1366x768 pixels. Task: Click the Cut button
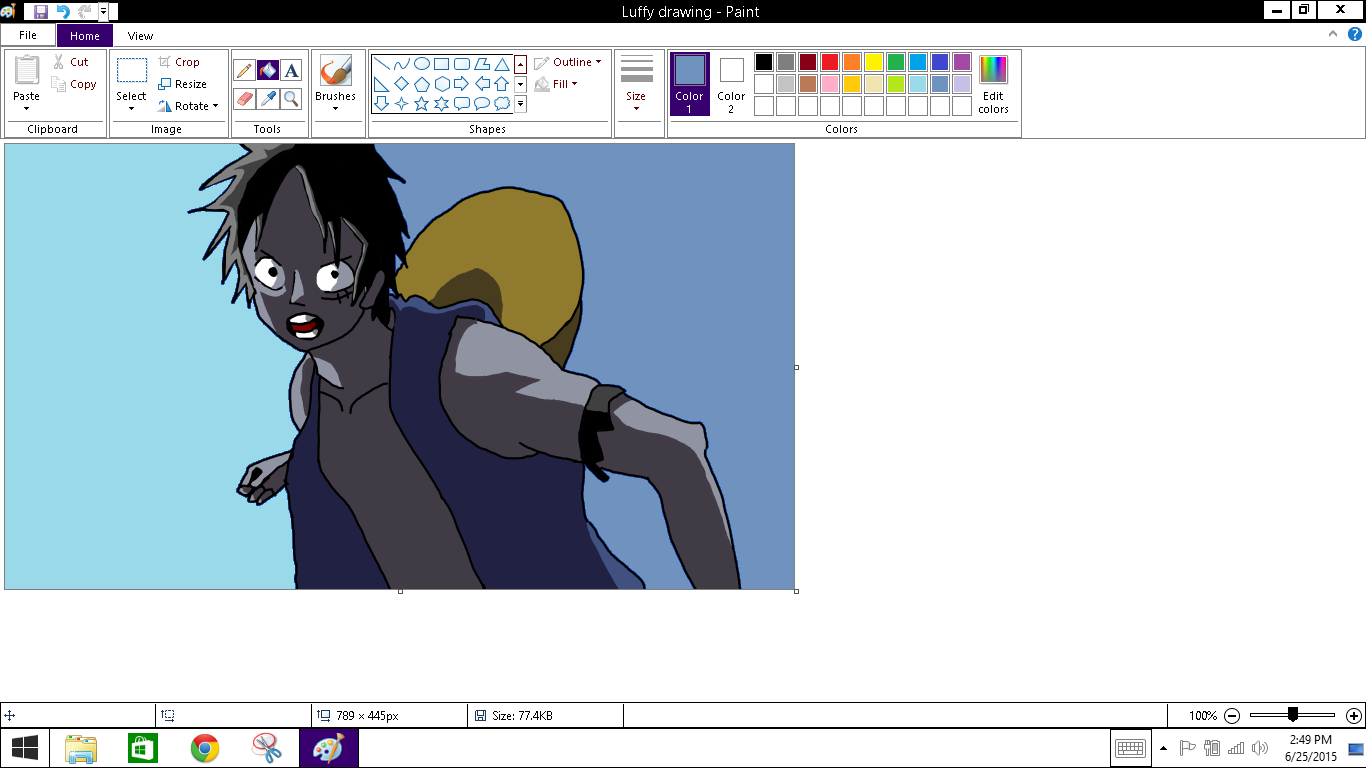71,62
